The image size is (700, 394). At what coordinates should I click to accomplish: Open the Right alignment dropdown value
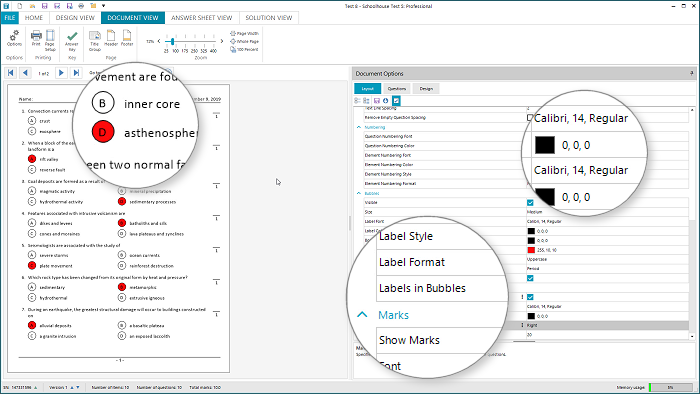(x=607, y=325)
